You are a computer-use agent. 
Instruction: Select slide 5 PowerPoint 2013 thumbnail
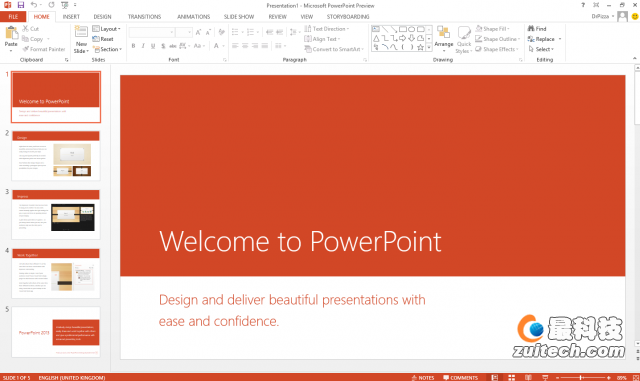(x=56, y=332)
